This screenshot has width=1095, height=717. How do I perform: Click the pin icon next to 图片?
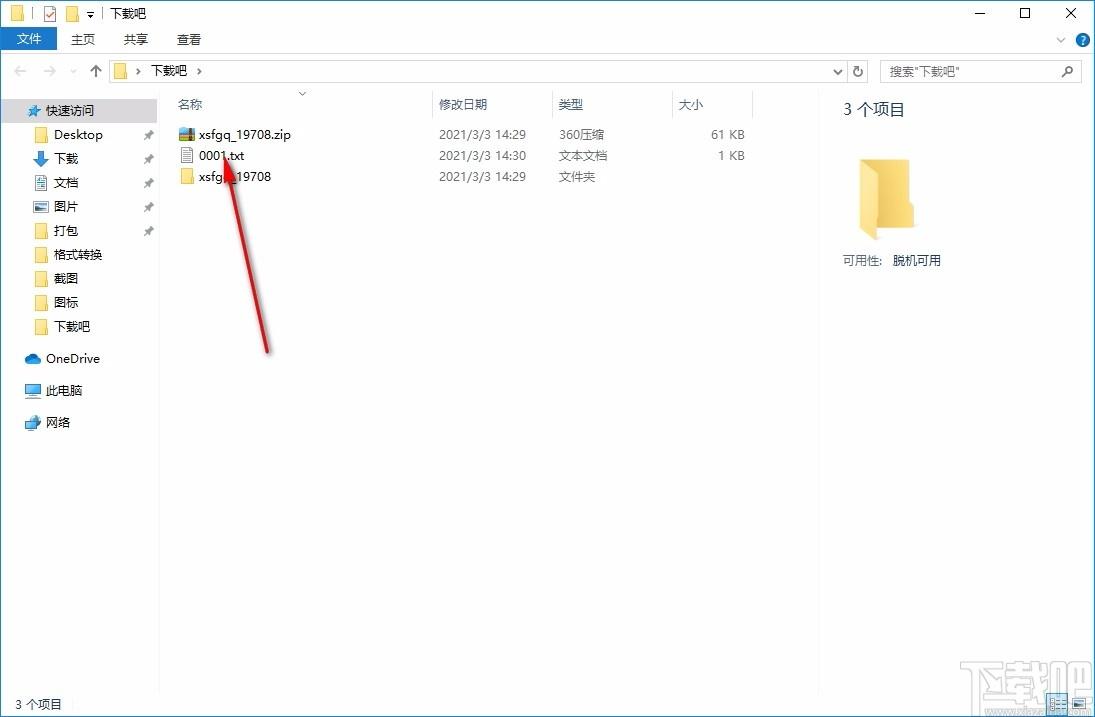(x=148, y=207)
